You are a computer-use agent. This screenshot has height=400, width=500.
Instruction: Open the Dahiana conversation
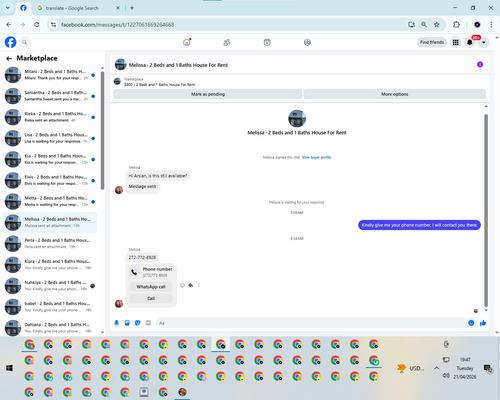click(x=50, y=328)
